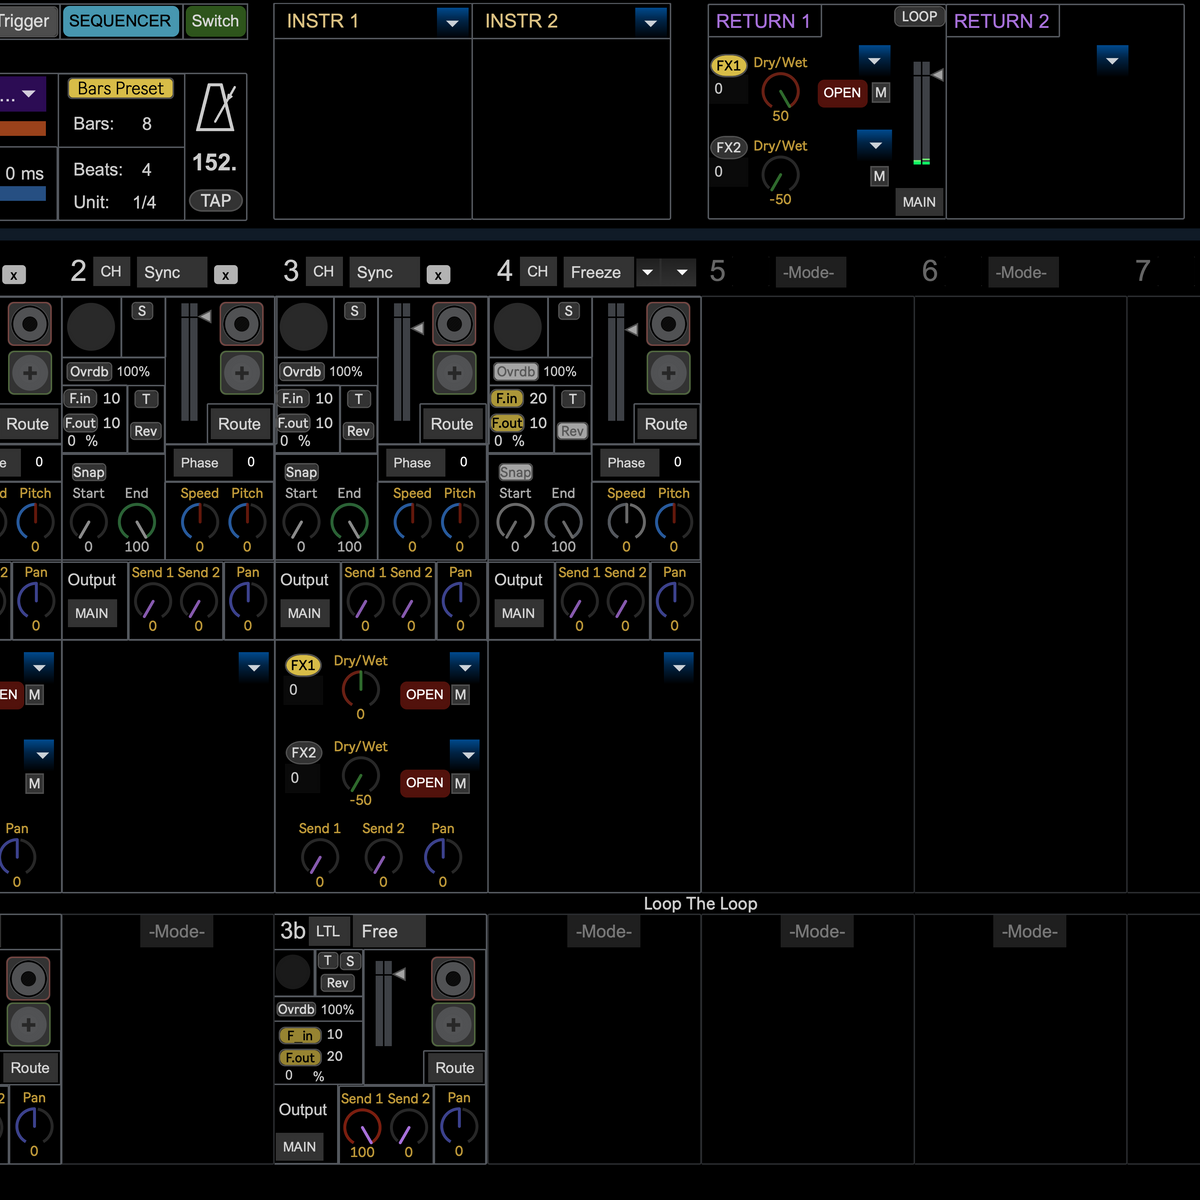Image resolution: width=1200 pixels, height=1200 pixels.
Task: Click channel 4 Pitch knob
Action: pyautogui.click(x=674, y=522)
